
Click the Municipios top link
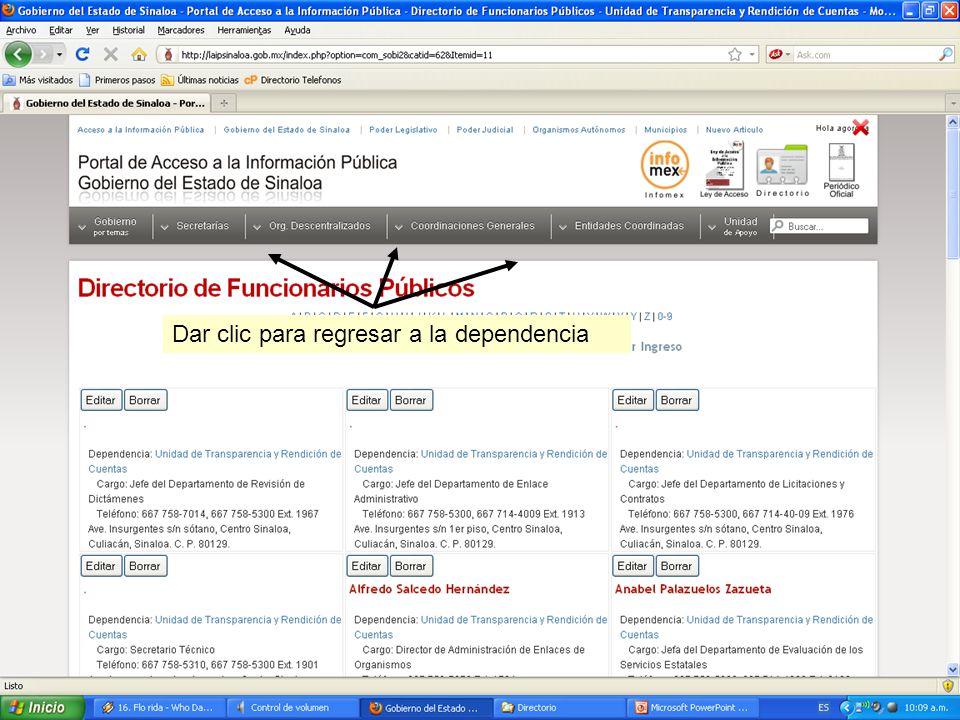(666, 130)
